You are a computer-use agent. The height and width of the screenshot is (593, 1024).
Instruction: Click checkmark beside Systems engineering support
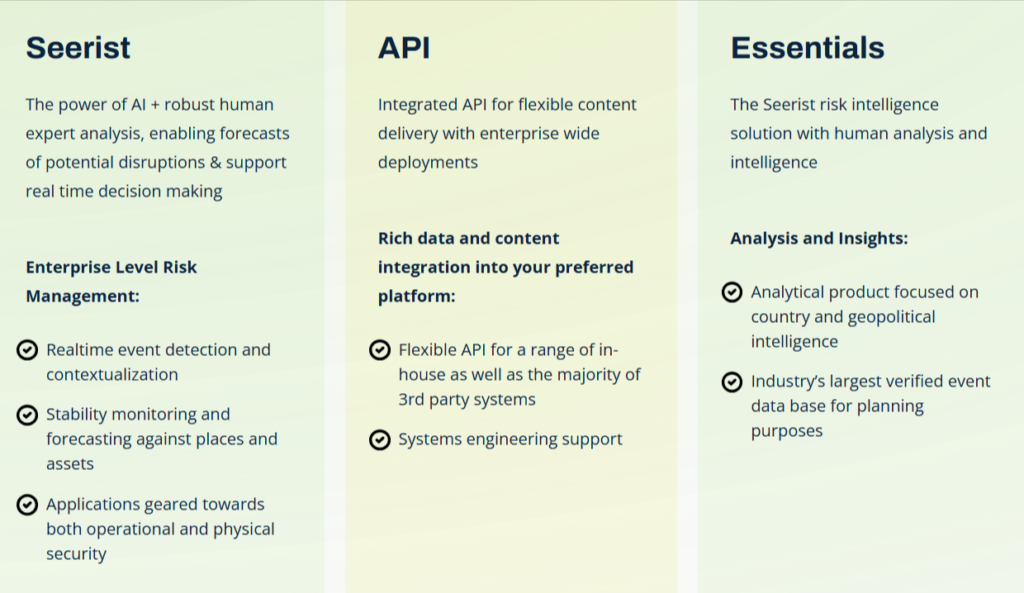tap(380, 440)
